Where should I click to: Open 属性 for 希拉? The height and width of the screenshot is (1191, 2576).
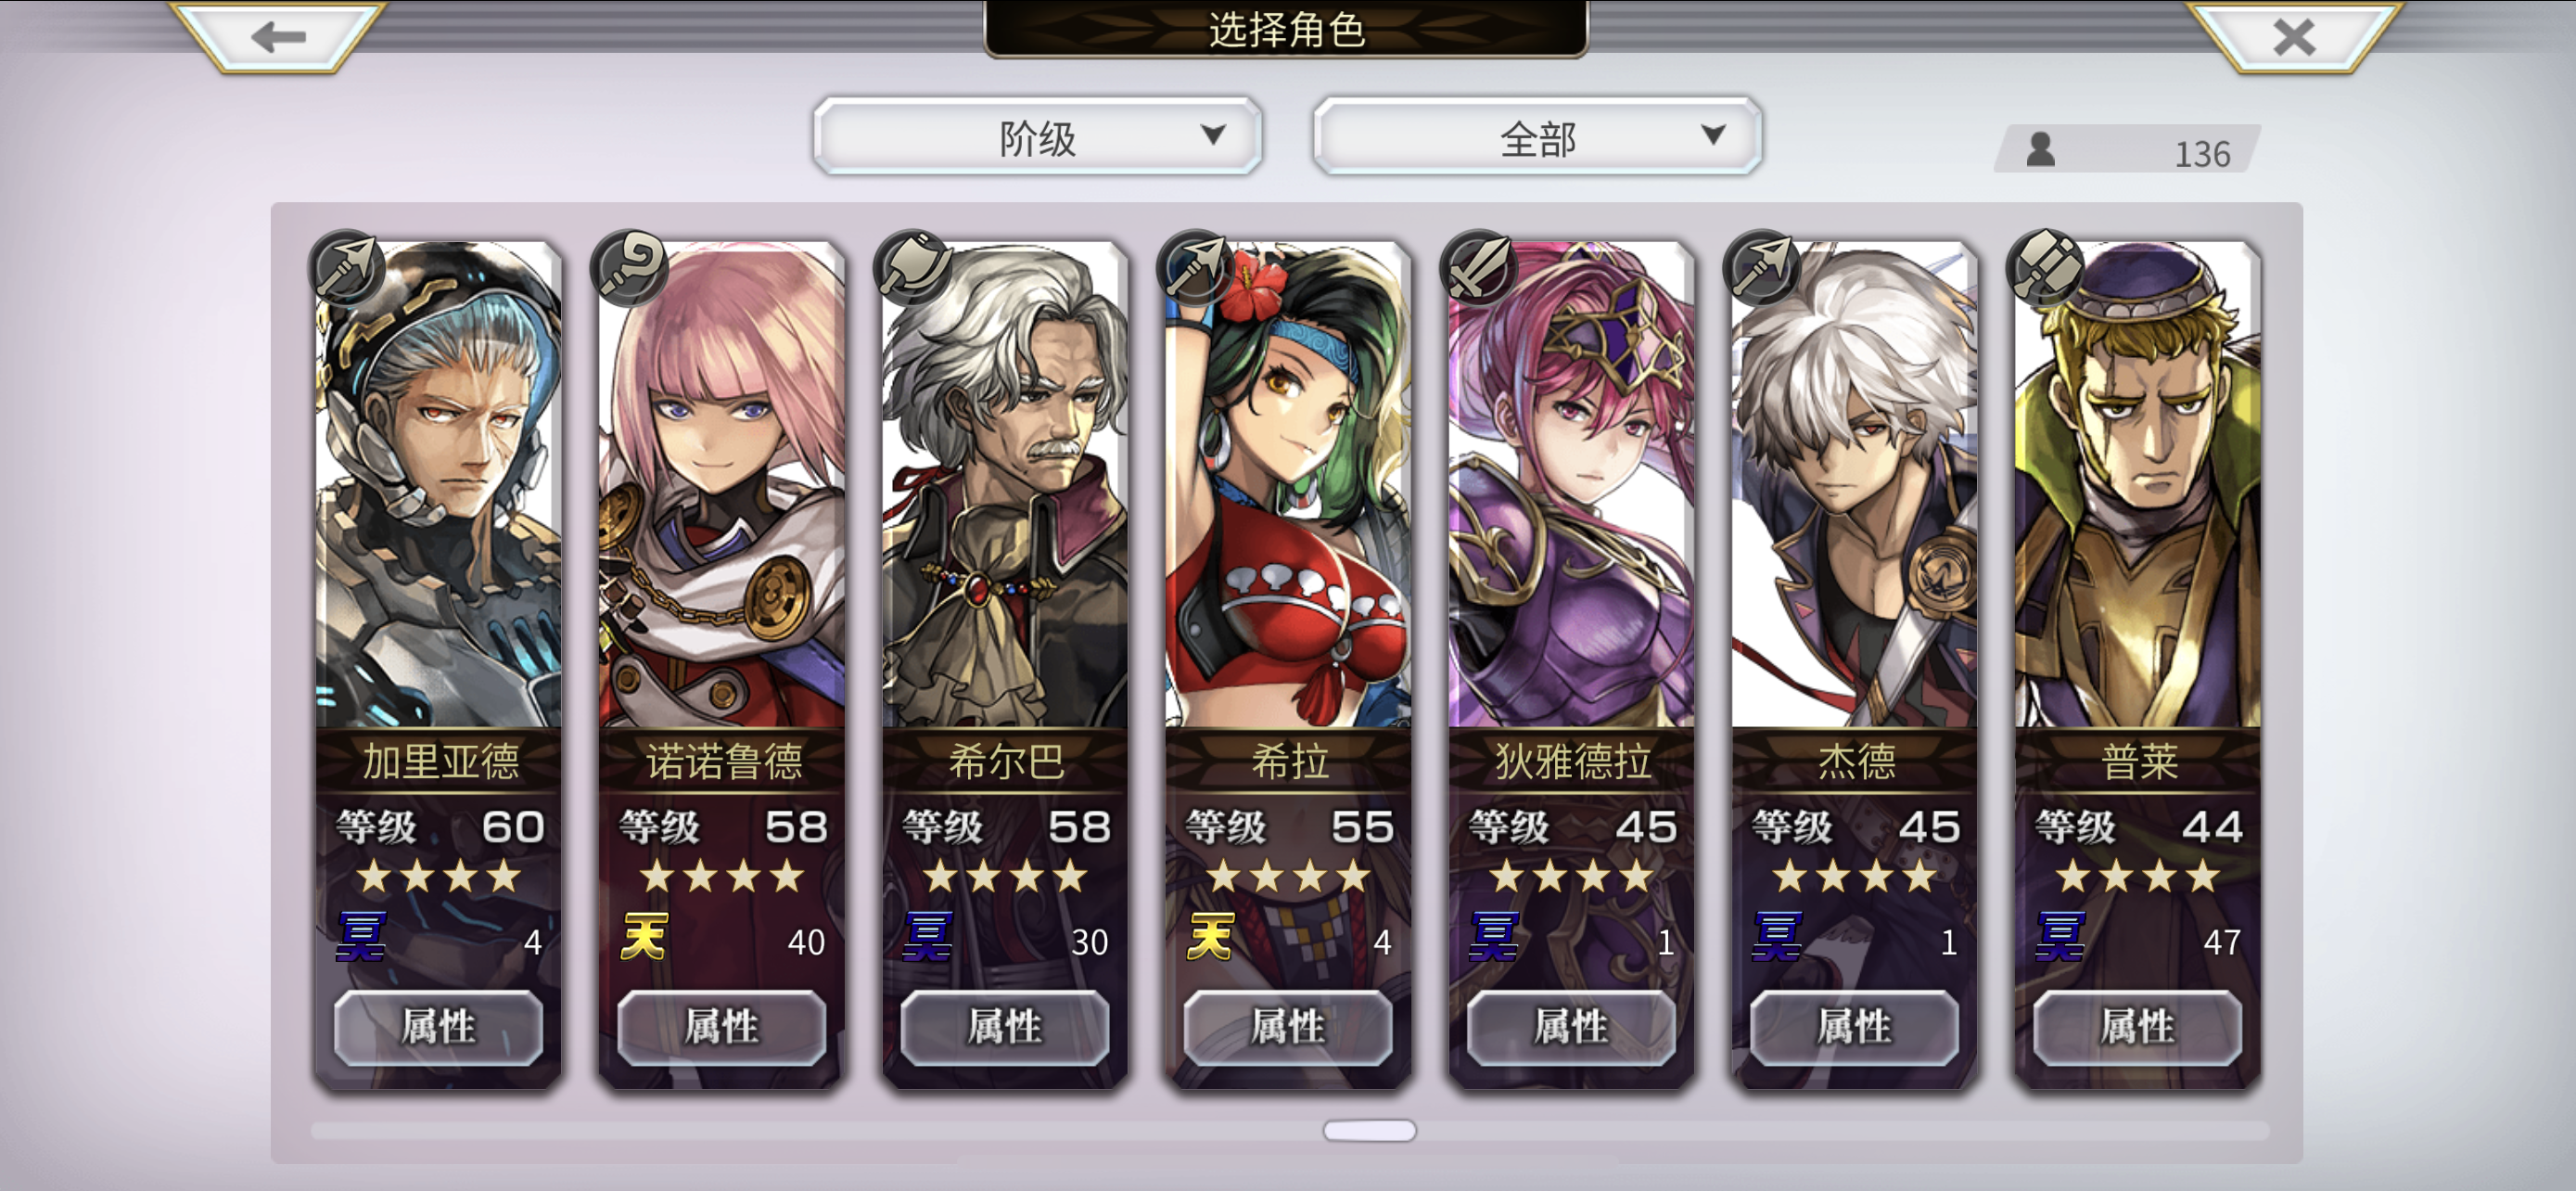click(x=1288, y=1027)
